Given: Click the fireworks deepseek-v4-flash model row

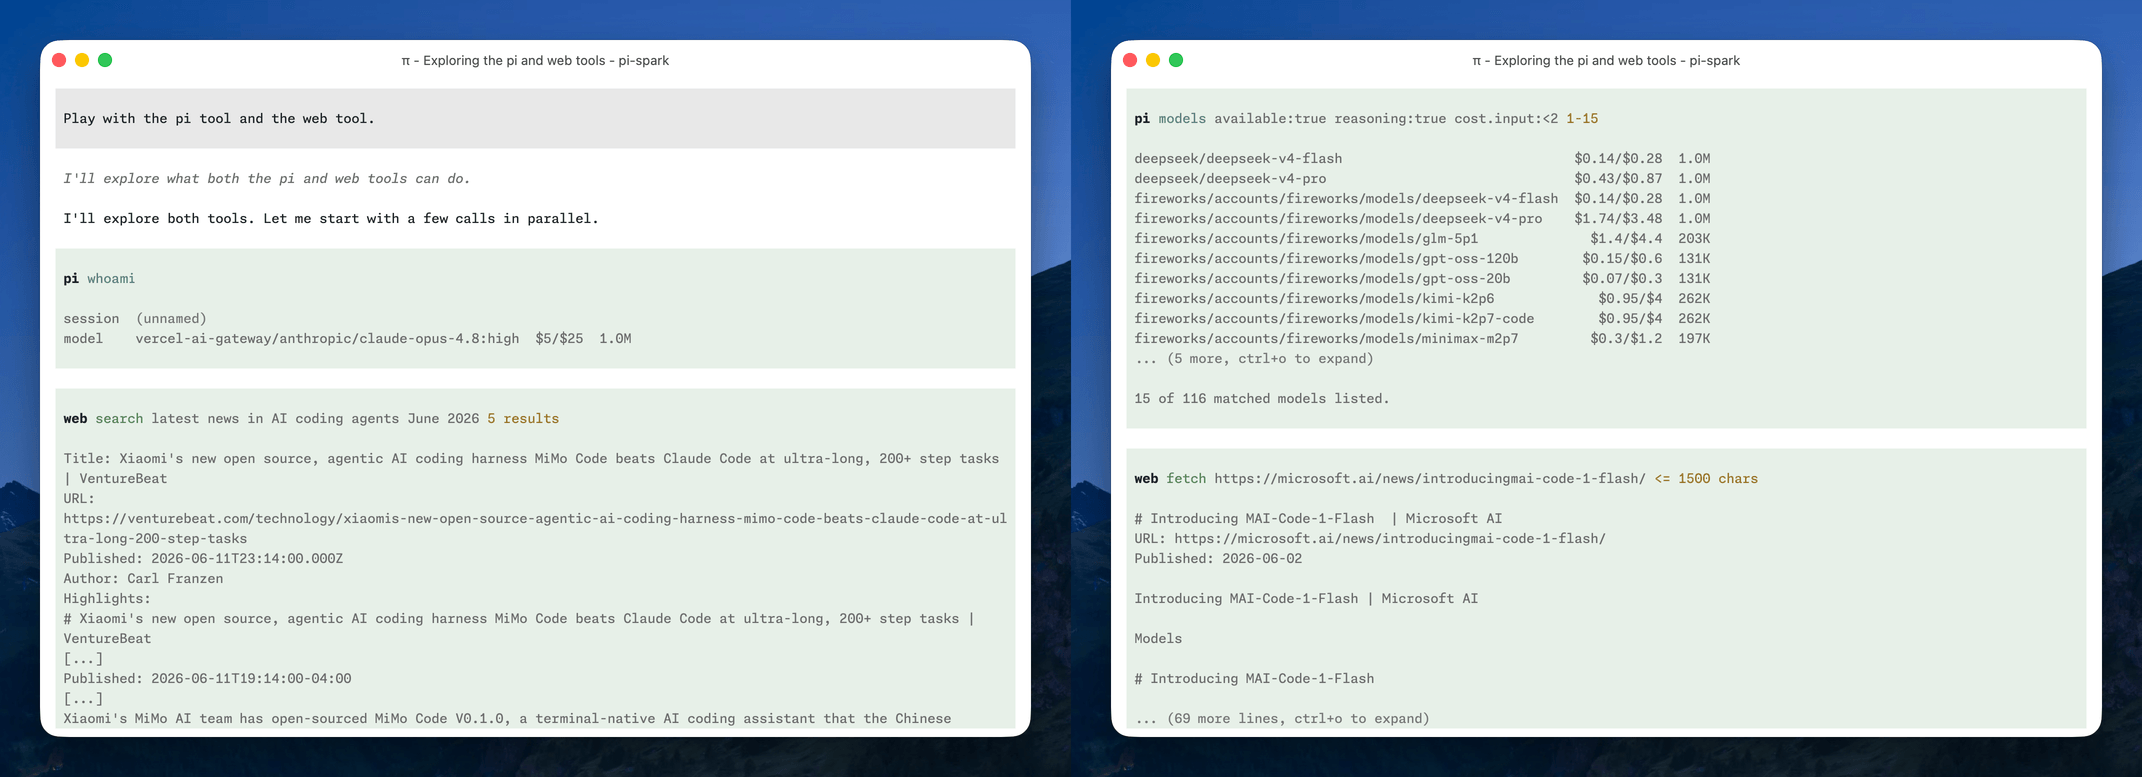Looking at the screenshot, I should point(1422,198).
